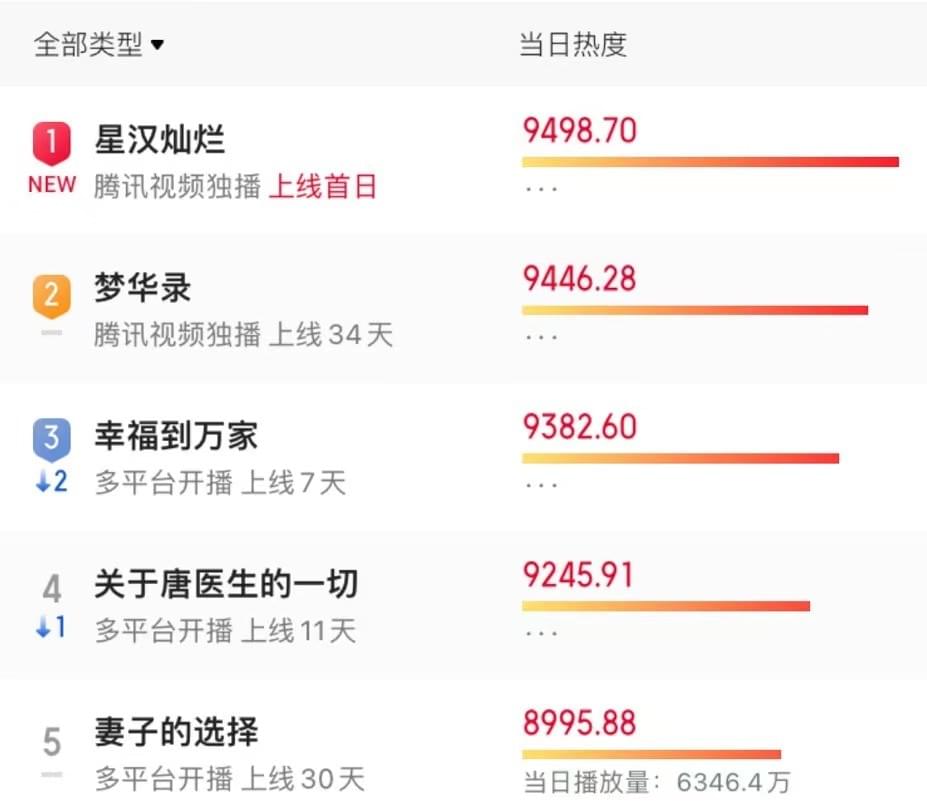Select the 幸福到万家 entry
This screenshot has height=811, width=927.
coord(177,436)
